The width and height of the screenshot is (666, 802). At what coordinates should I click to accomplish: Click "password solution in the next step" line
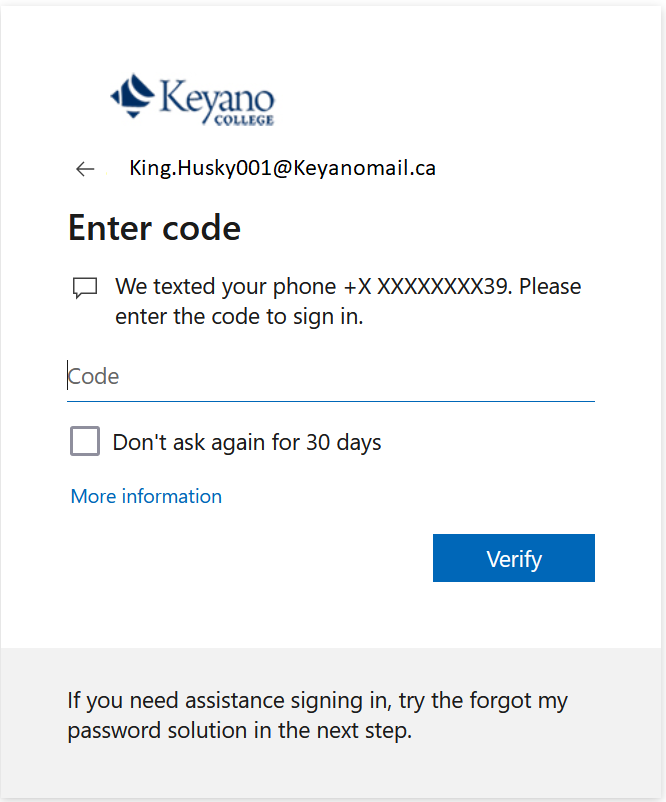pyautogui.click(x=239, y=731)
